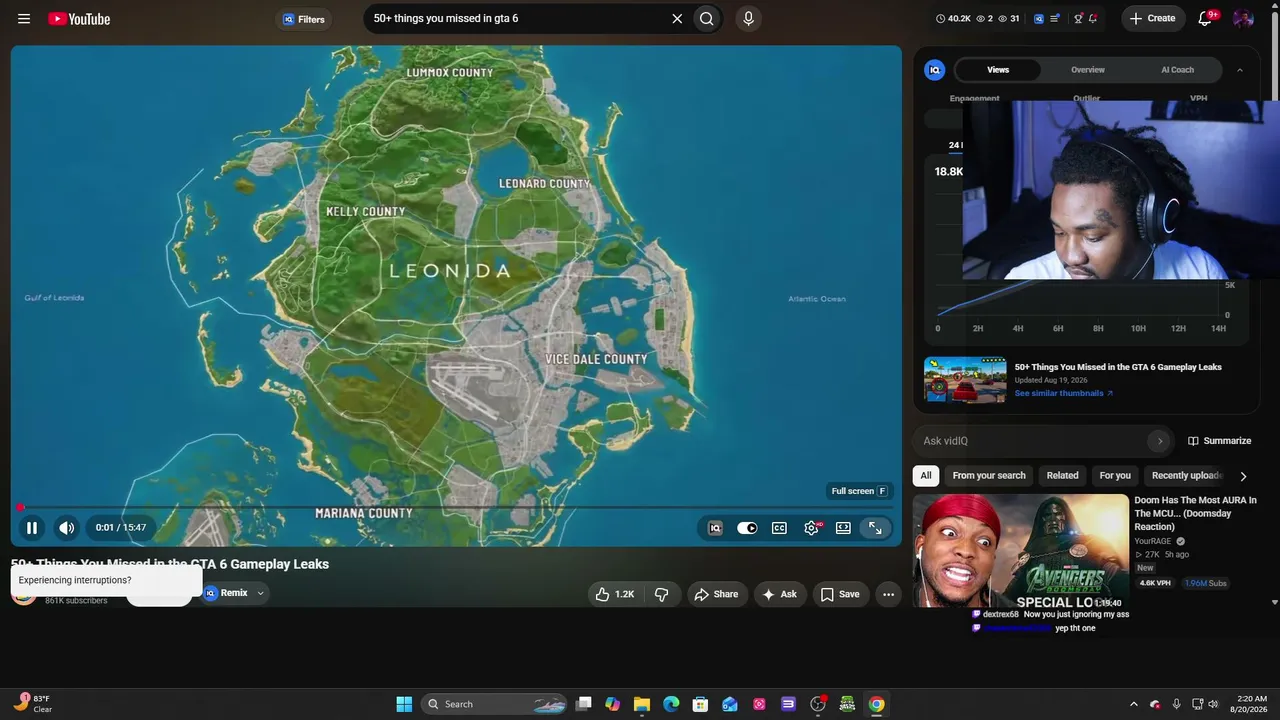Open Google Chrome from the taskbar

pos(876,704)
